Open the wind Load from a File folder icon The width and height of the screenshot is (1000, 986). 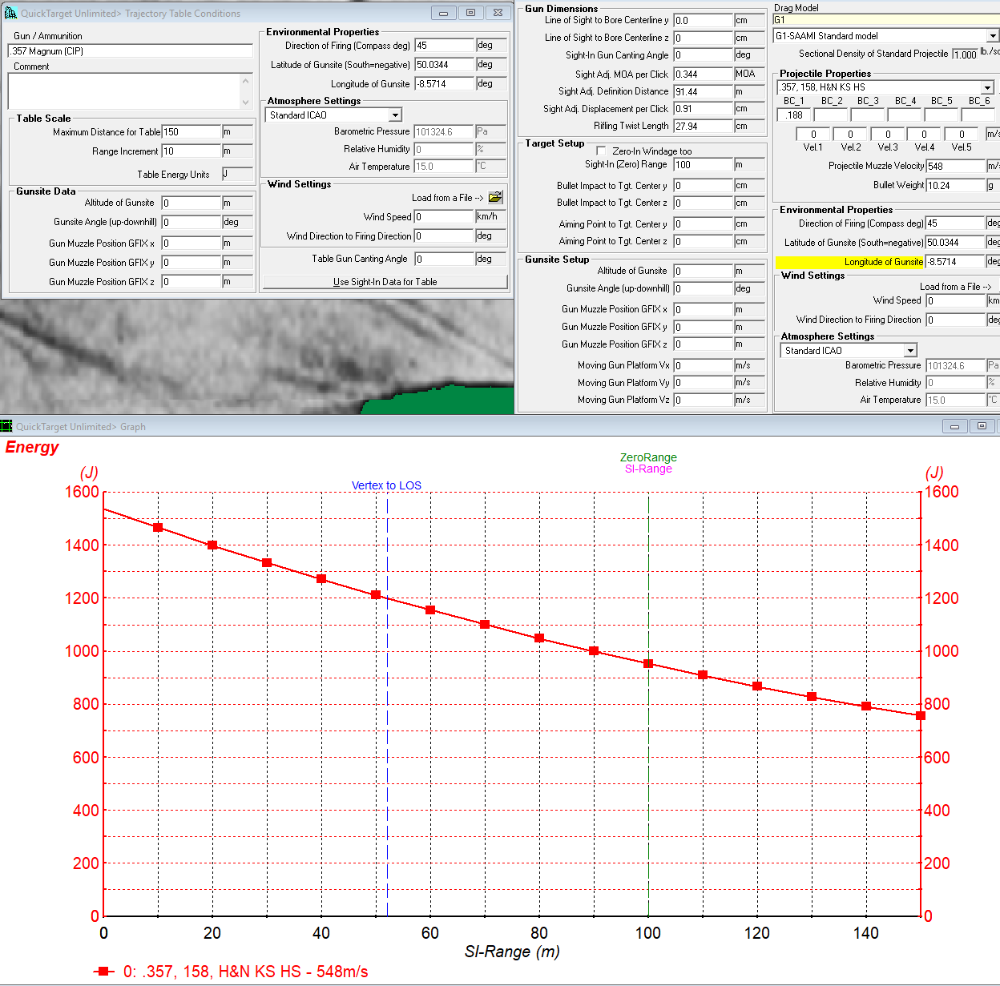[x=496, y=197]
